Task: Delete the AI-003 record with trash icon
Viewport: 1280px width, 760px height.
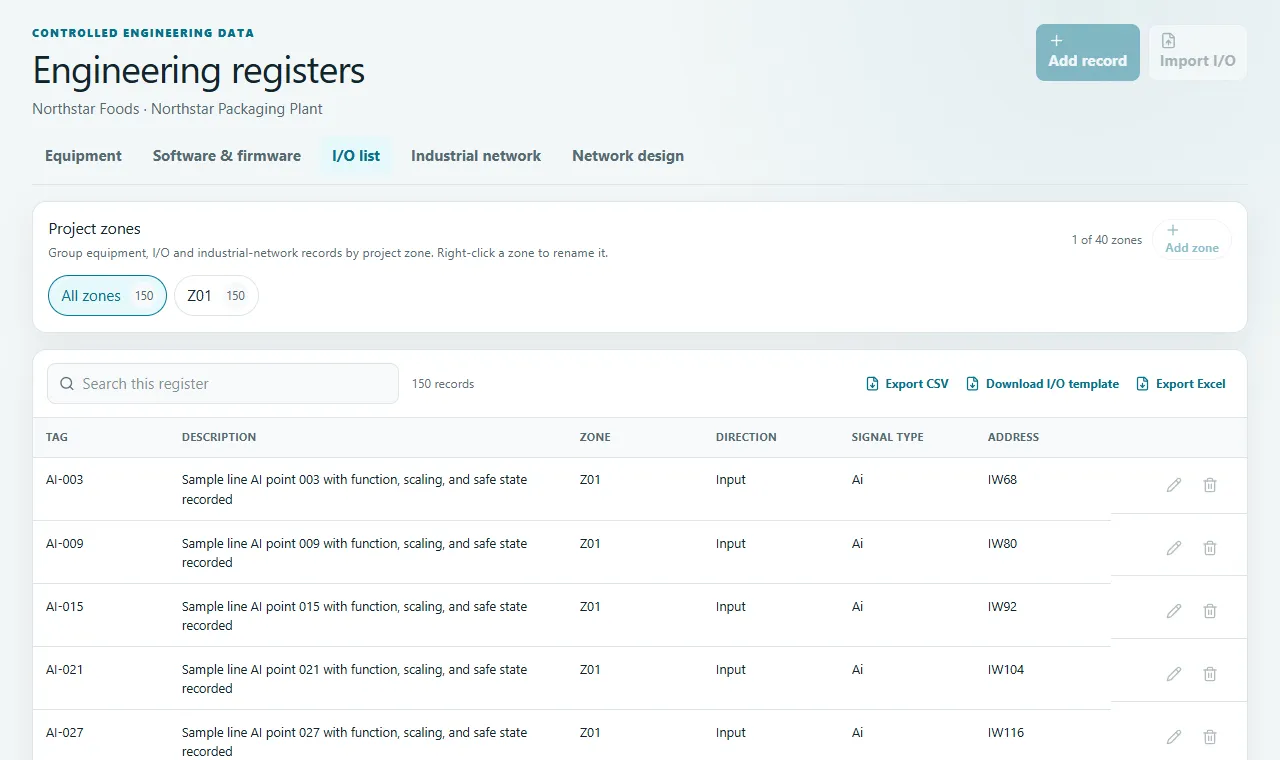Action: pyautogui.click(x=1210, y=485)
